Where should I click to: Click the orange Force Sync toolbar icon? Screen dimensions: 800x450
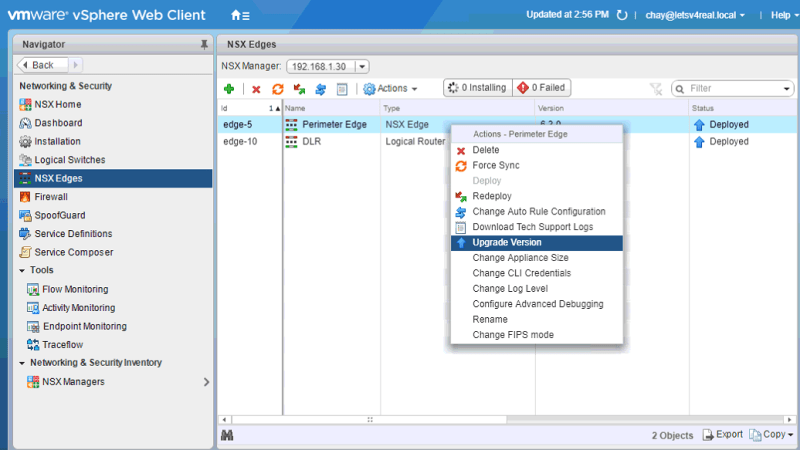(278, 89)
